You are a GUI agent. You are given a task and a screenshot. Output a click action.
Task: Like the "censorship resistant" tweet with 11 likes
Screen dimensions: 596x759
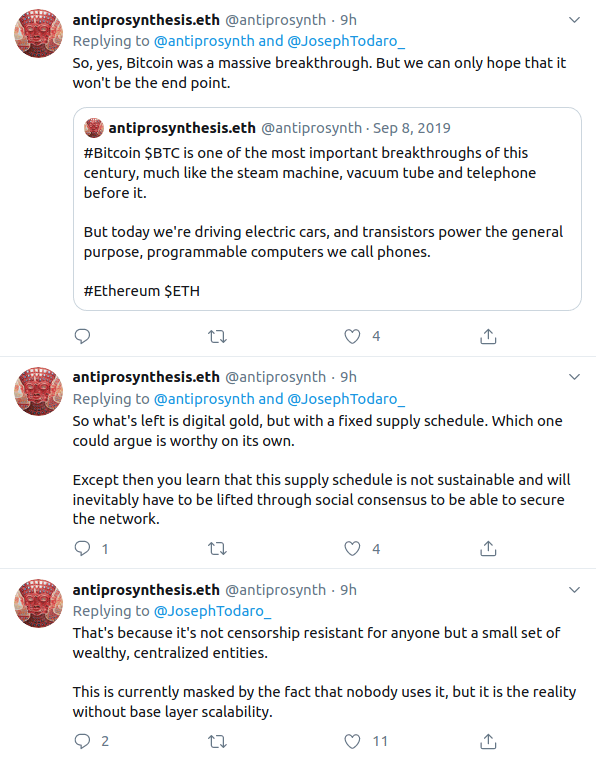pyautogui.click(x=352, y=741)
